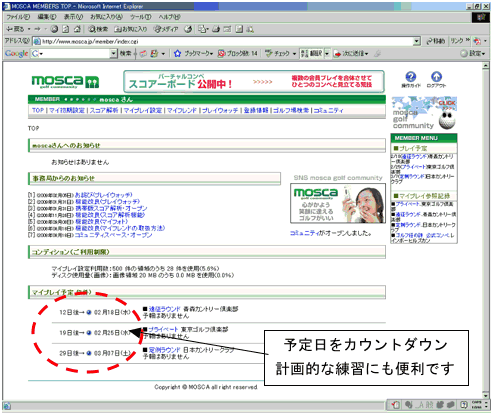The image size is (493, 415).
Task: Click the スコアーボード公開中 banner
Action: 254,81
